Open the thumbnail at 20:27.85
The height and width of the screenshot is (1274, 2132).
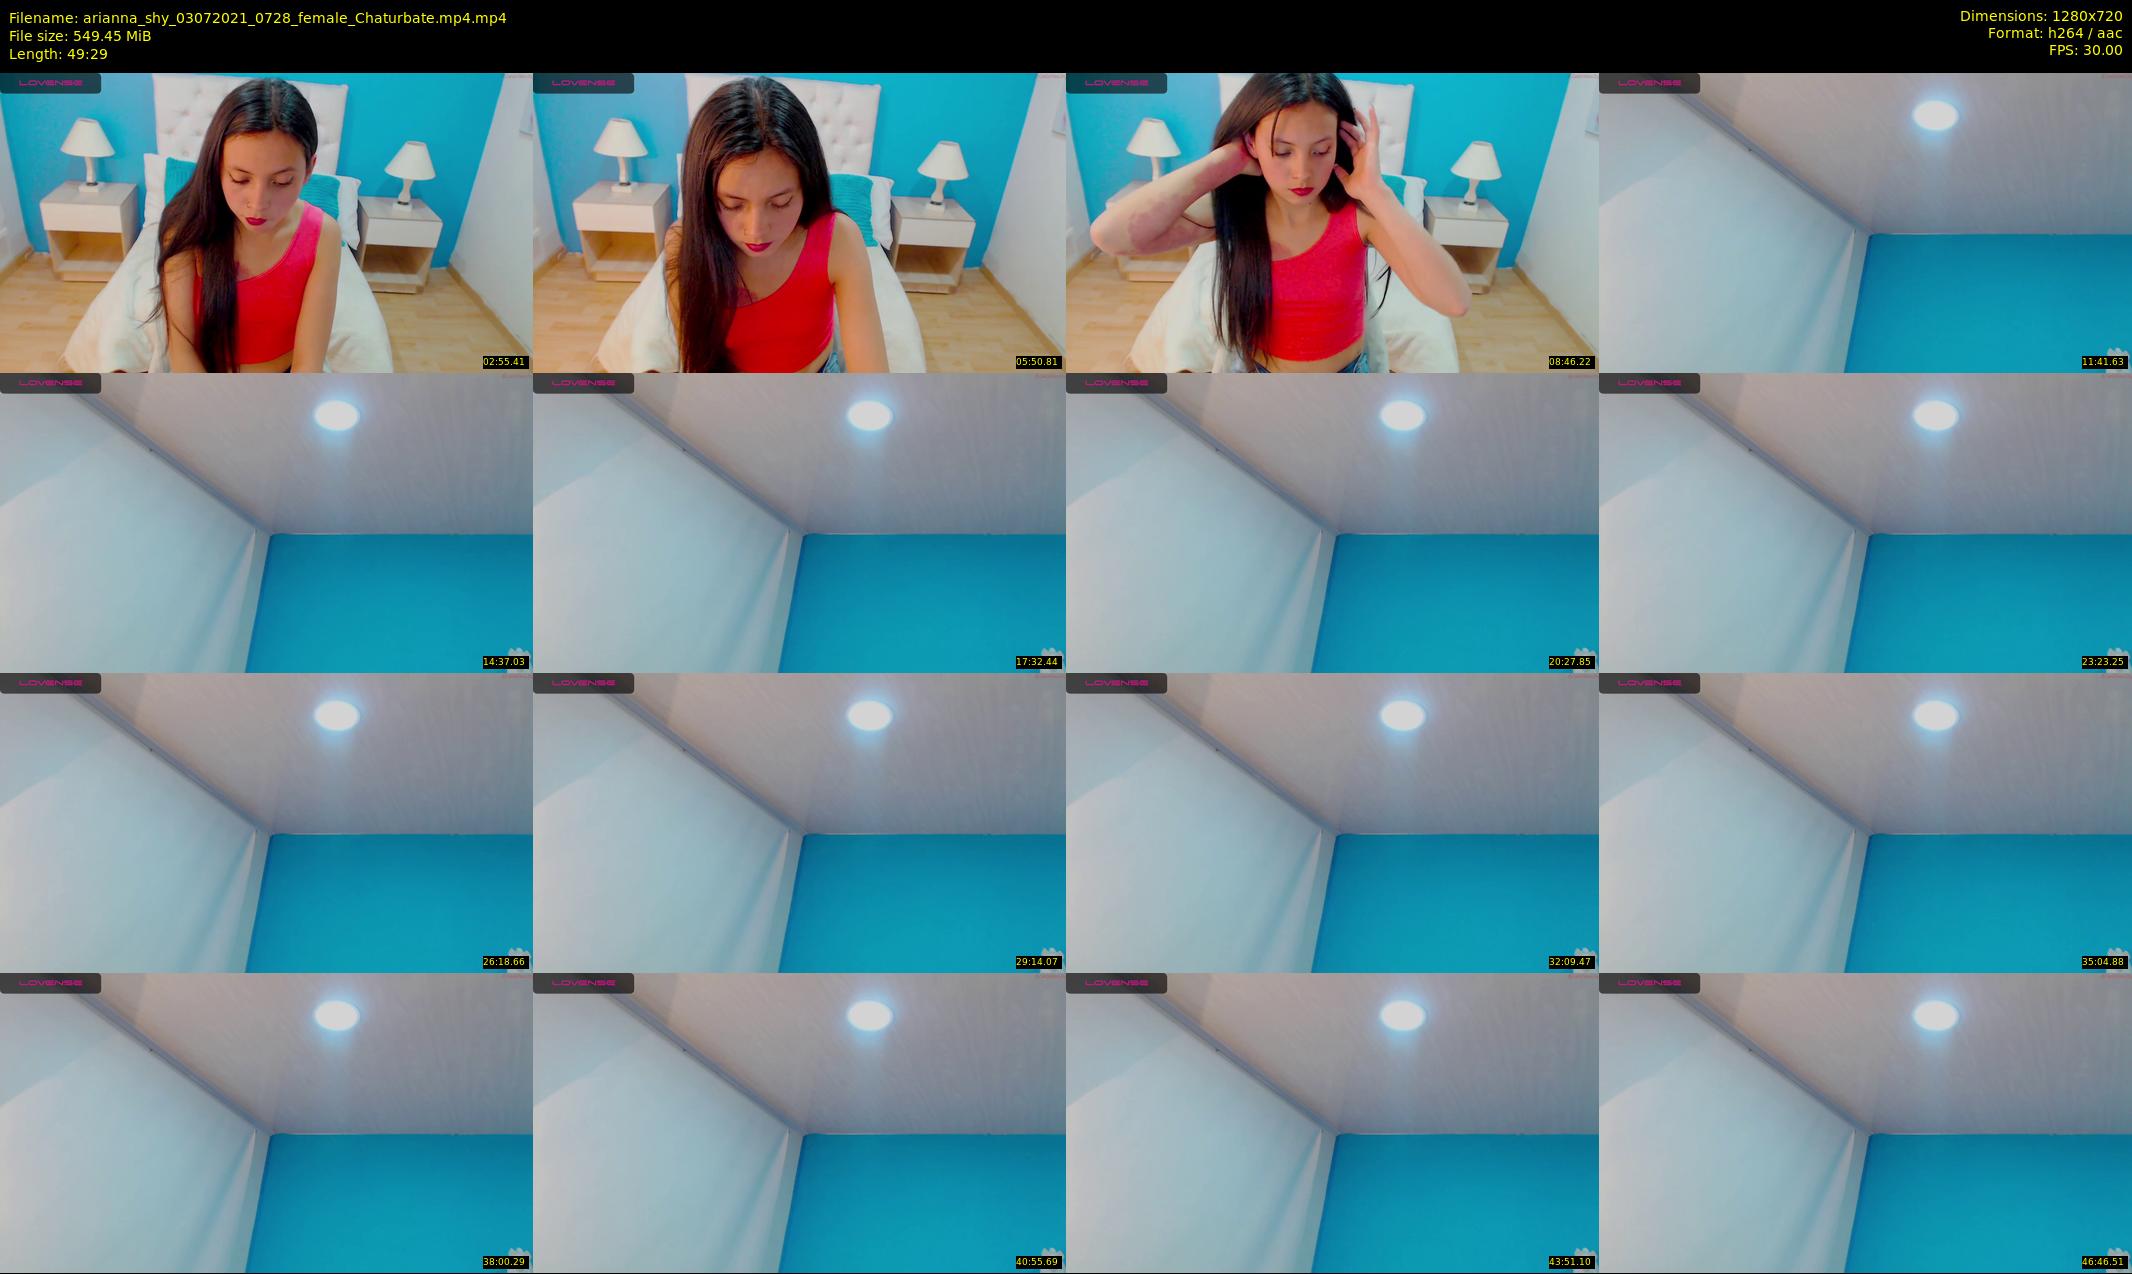[x=1332, y=522]
